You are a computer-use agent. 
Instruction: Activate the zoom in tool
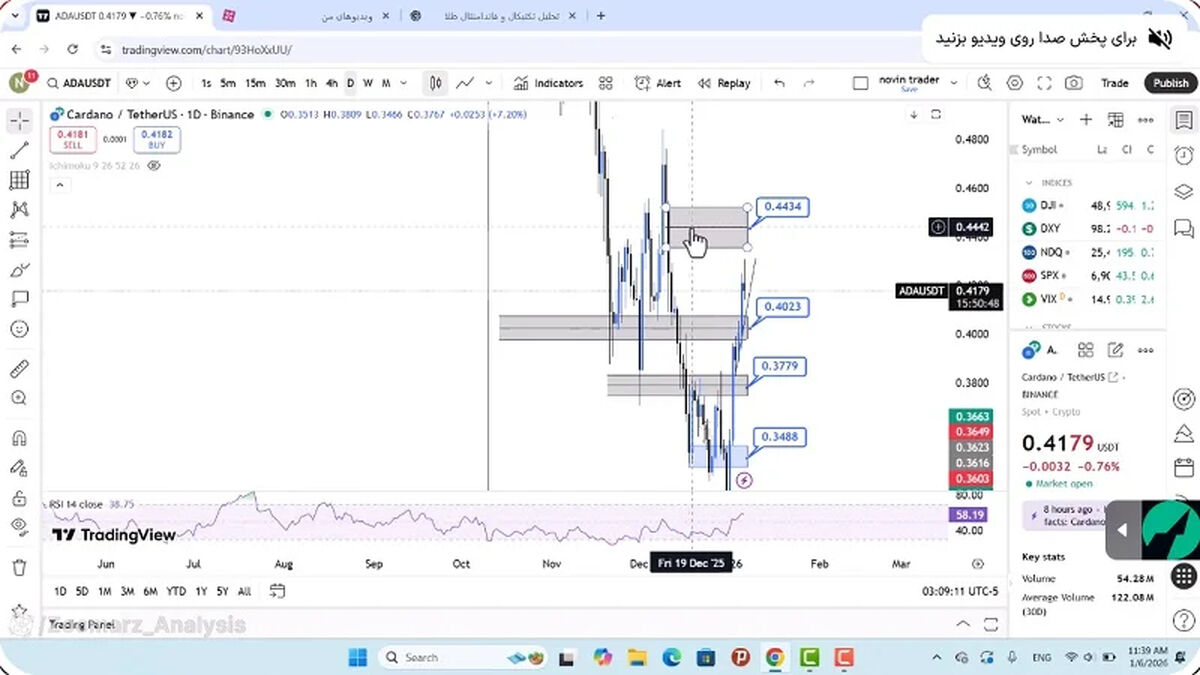pos(18,398)
